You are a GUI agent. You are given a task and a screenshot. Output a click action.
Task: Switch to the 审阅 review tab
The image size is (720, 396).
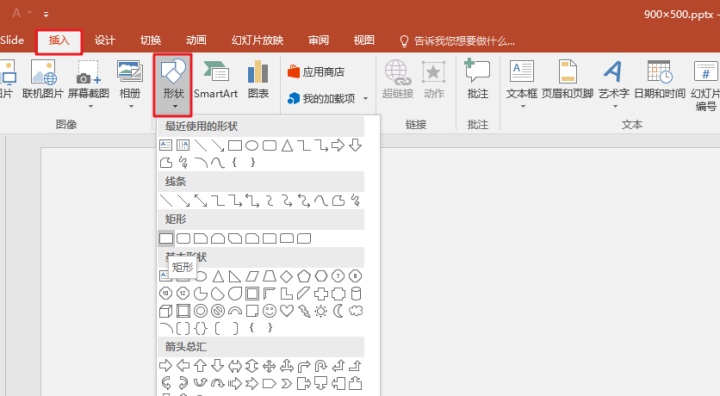(x=318, y=41)
